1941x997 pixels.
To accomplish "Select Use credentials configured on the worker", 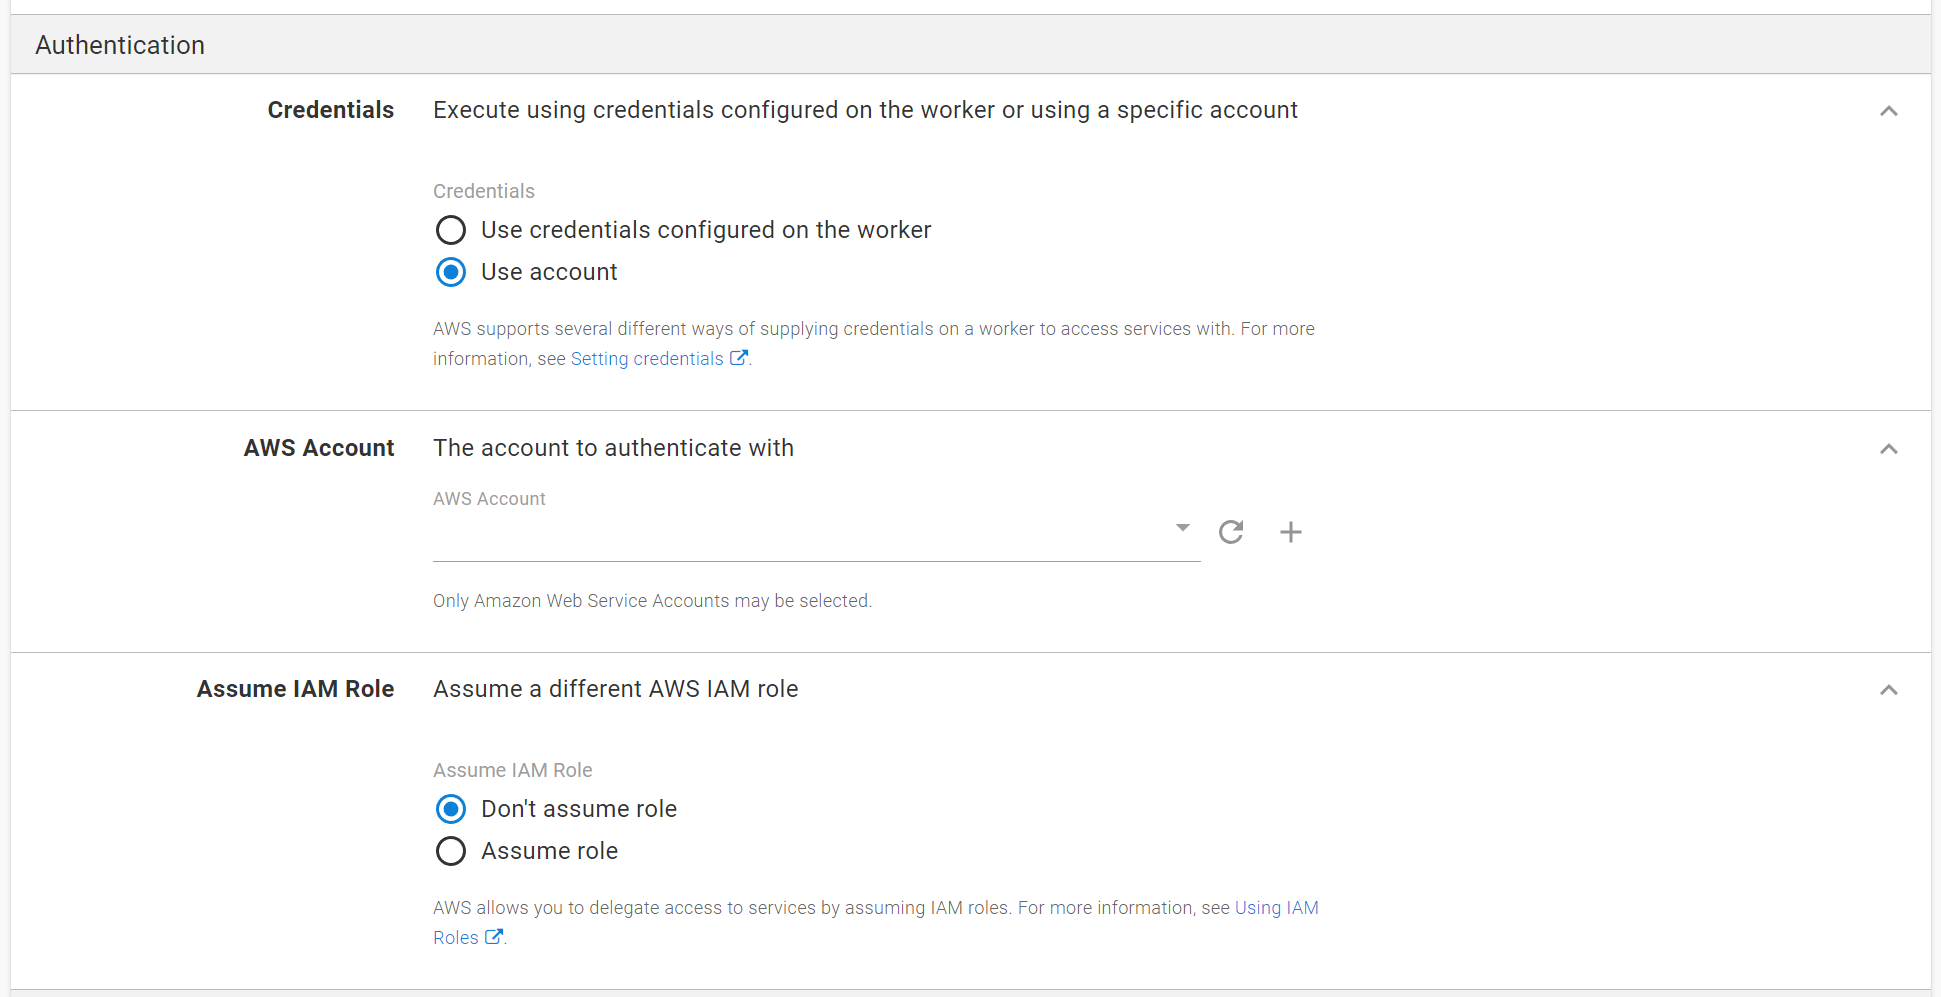I will coord(451,230).
